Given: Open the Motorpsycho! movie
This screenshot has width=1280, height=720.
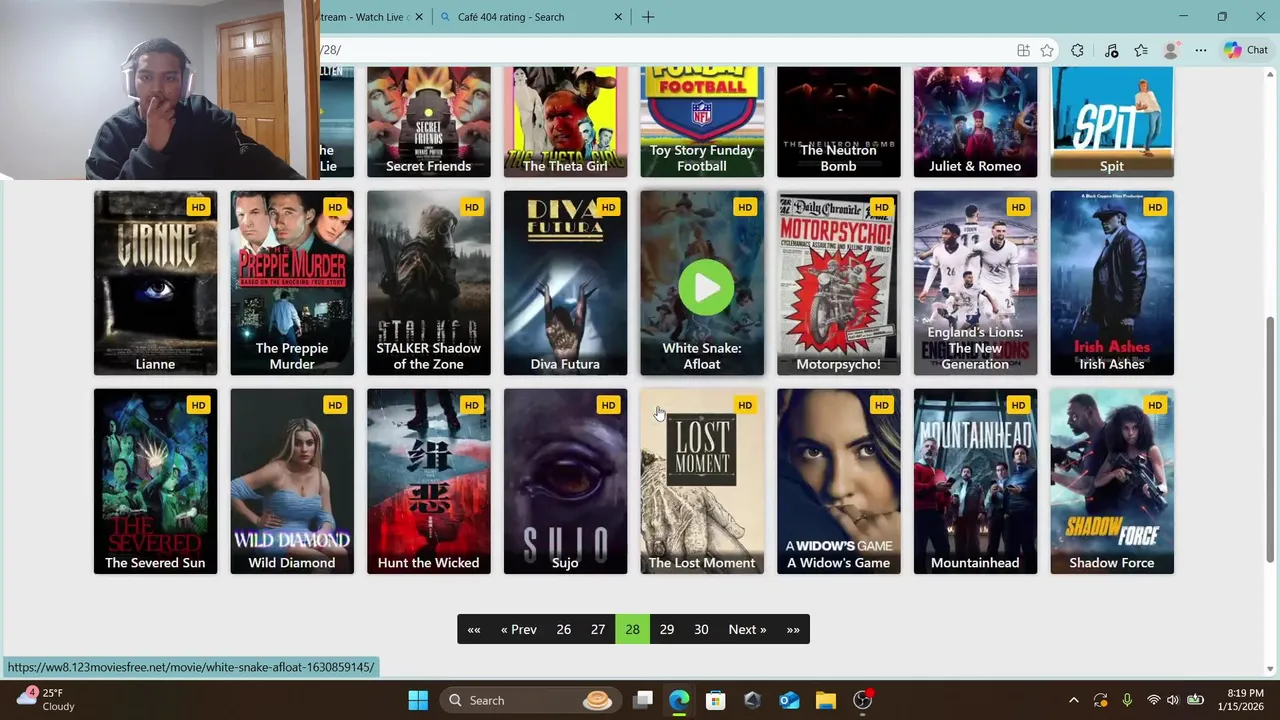Looking at the screenshot, I should pos(839,283).
